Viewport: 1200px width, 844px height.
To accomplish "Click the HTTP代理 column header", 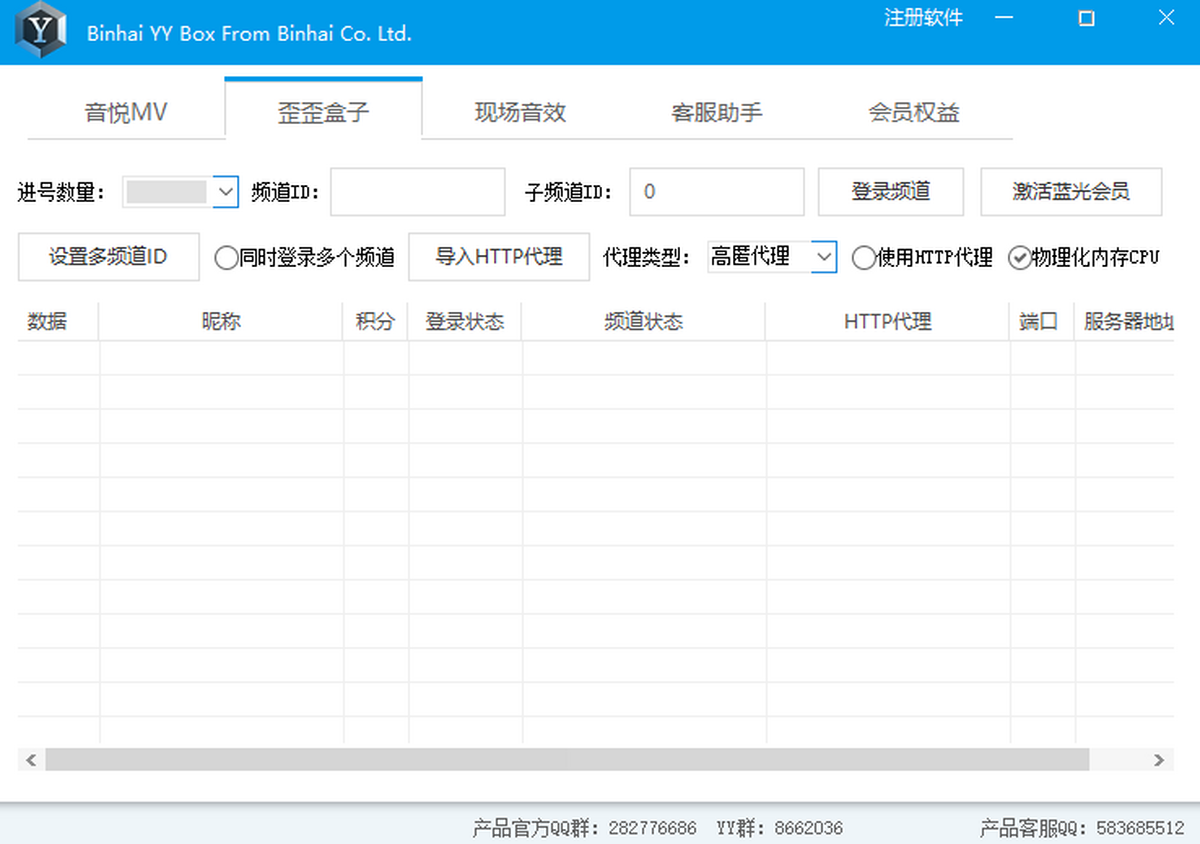I will 888,321.
